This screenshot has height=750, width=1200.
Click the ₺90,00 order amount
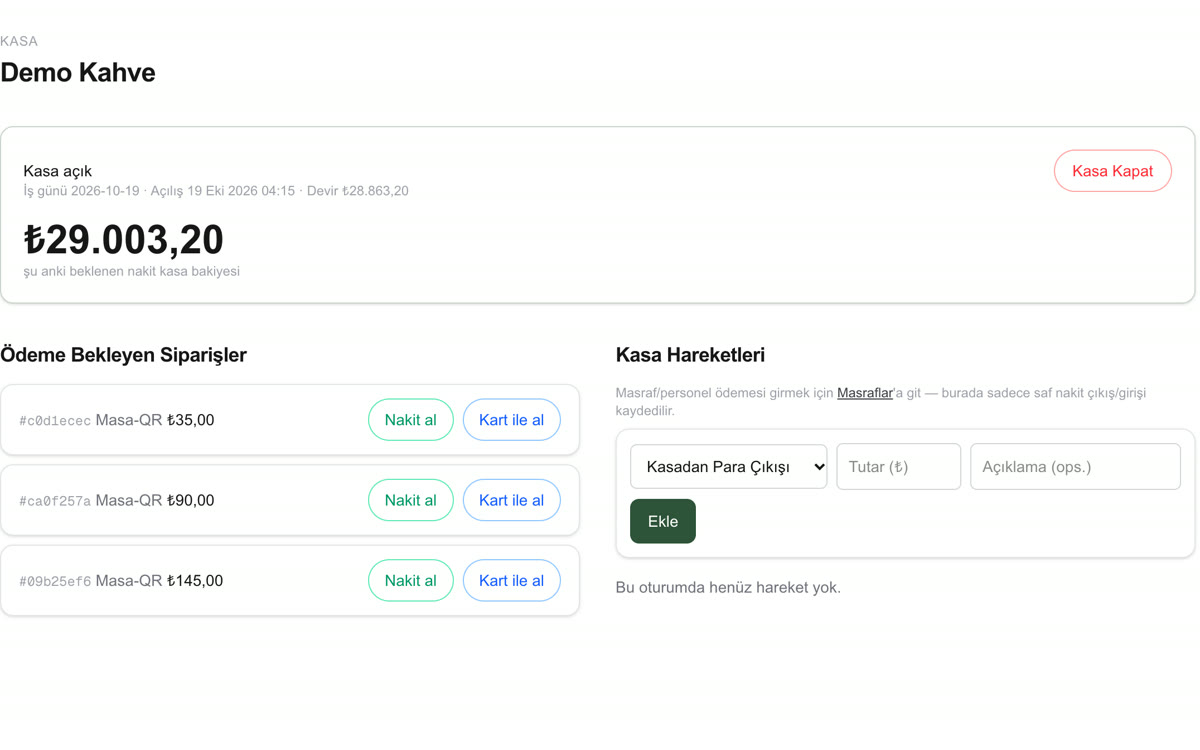(190, 500)
